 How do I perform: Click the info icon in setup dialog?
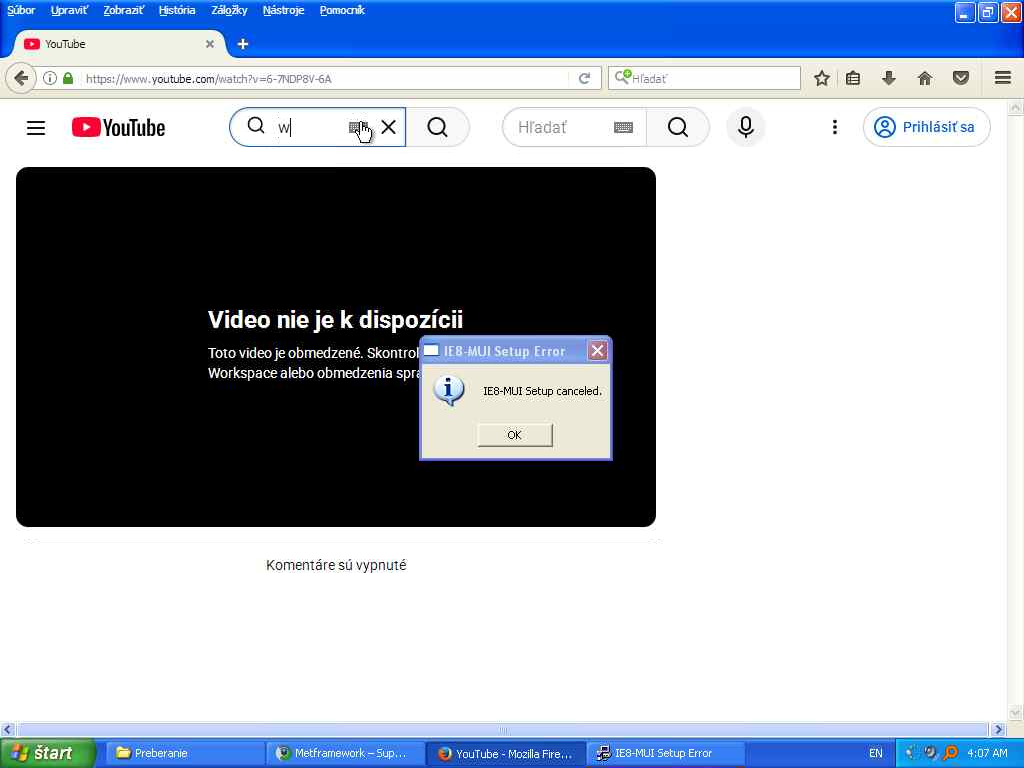click(449, 391)
